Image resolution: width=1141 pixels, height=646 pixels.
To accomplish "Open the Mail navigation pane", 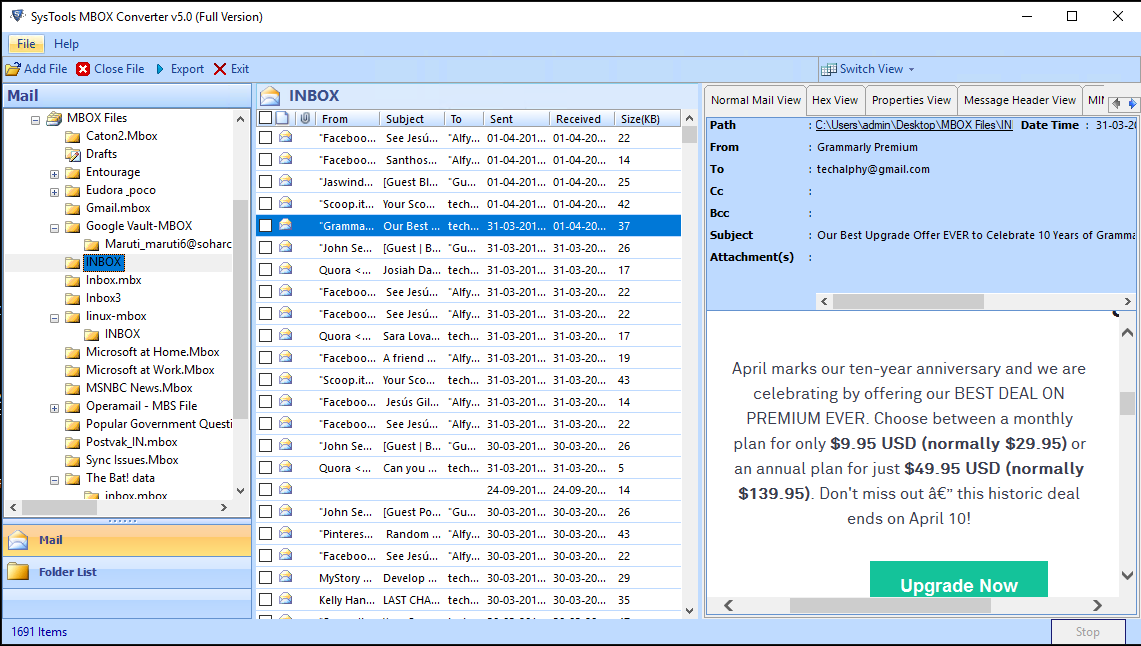I will (127, 540).
